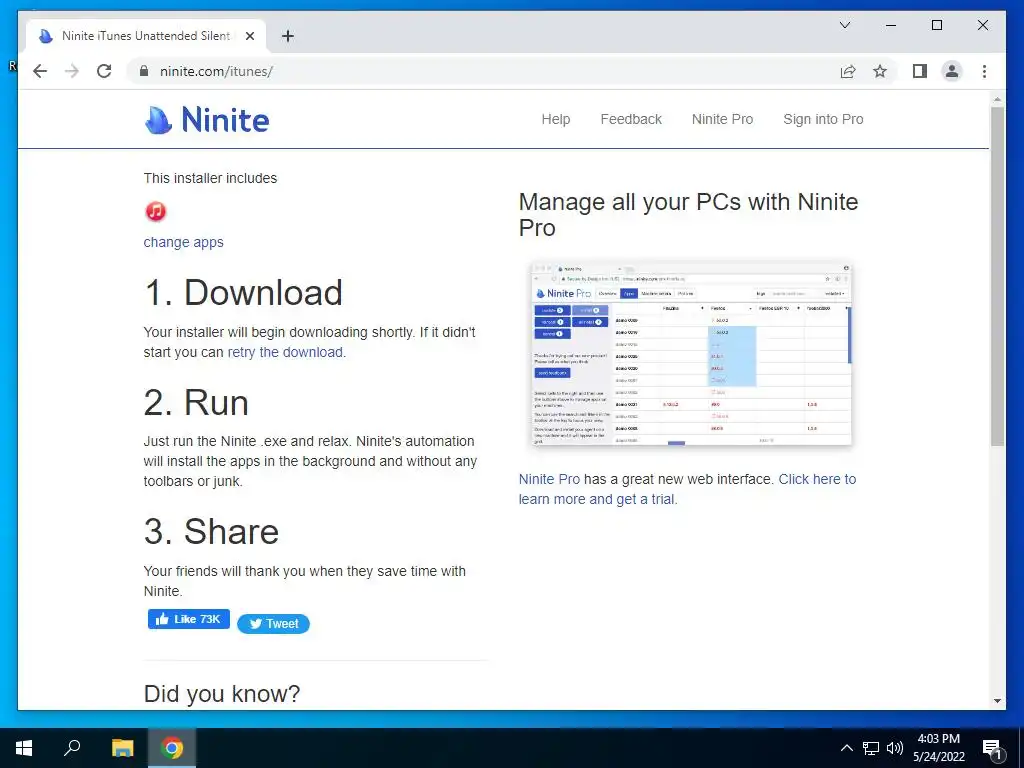
Task: Bookmark this page with the star icon
Action: [x=880, y=71]
